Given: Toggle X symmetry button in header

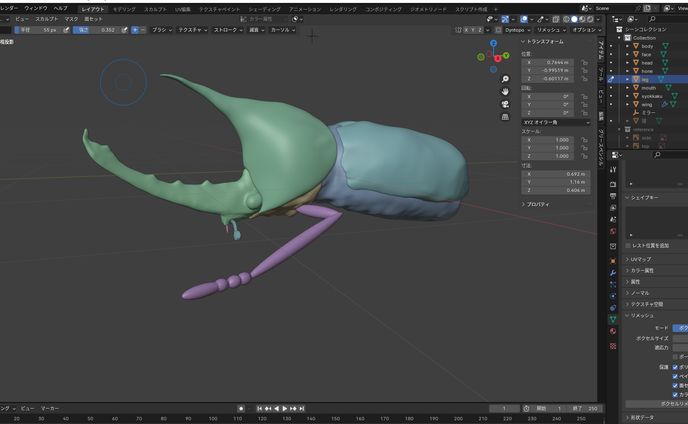Looking at the screenshot, I should tap(466, 30).
